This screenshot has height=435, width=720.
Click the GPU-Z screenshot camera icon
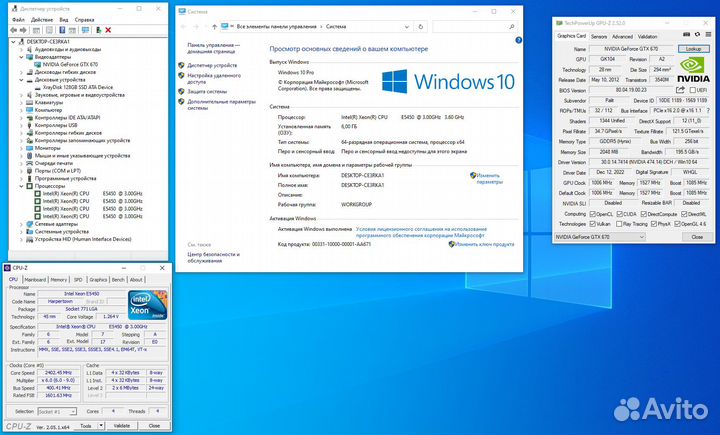tap(686, 34)
